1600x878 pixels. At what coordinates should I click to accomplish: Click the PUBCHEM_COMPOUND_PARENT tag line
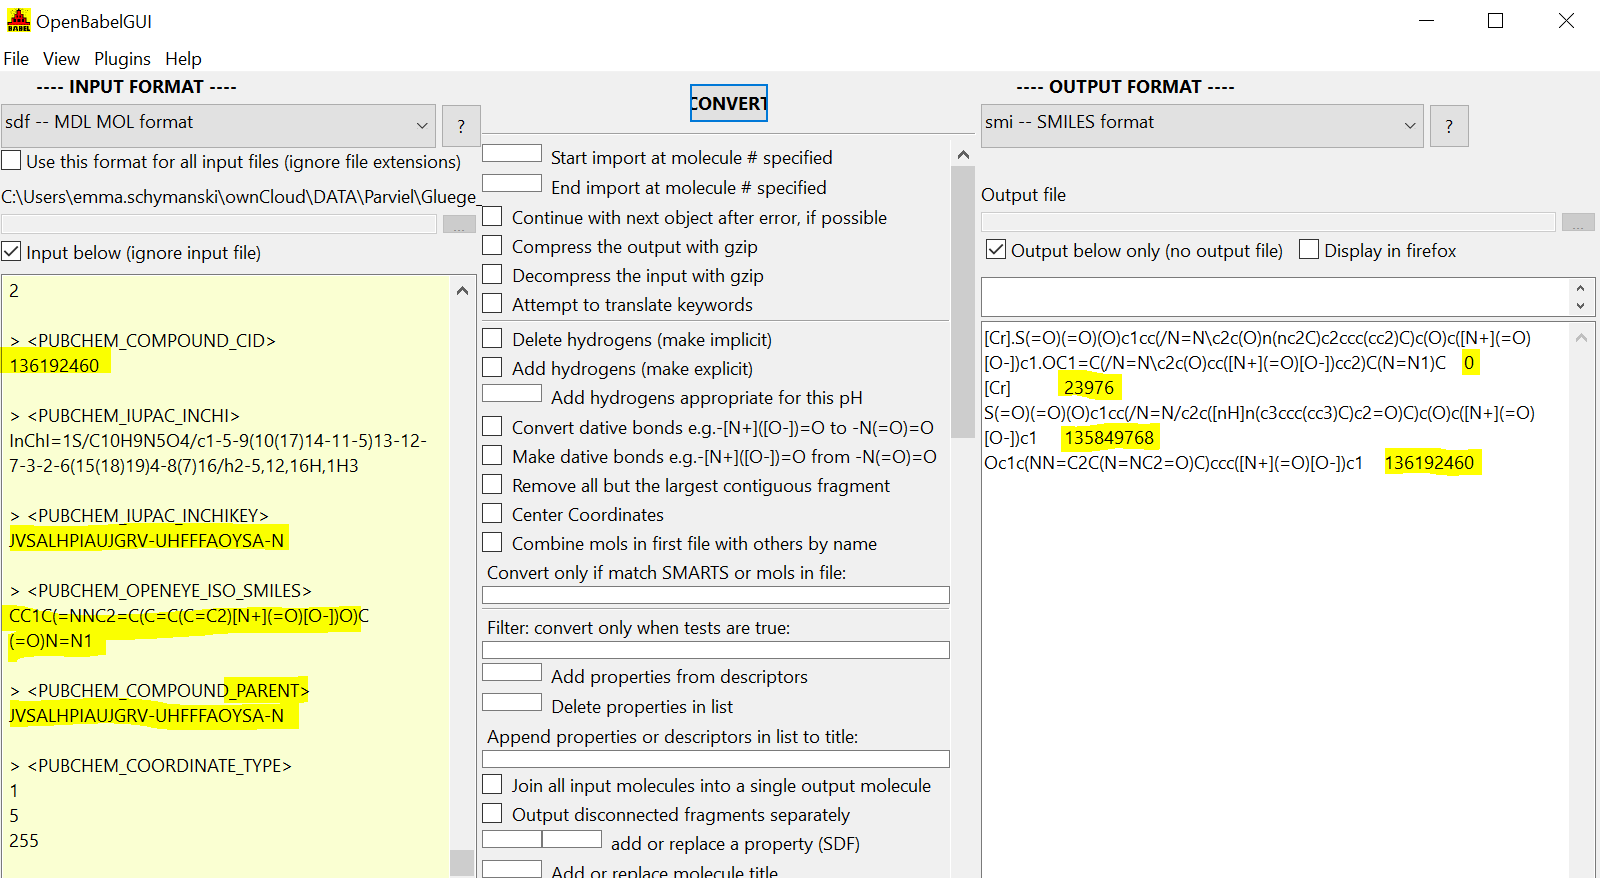(x=159, y=690)
